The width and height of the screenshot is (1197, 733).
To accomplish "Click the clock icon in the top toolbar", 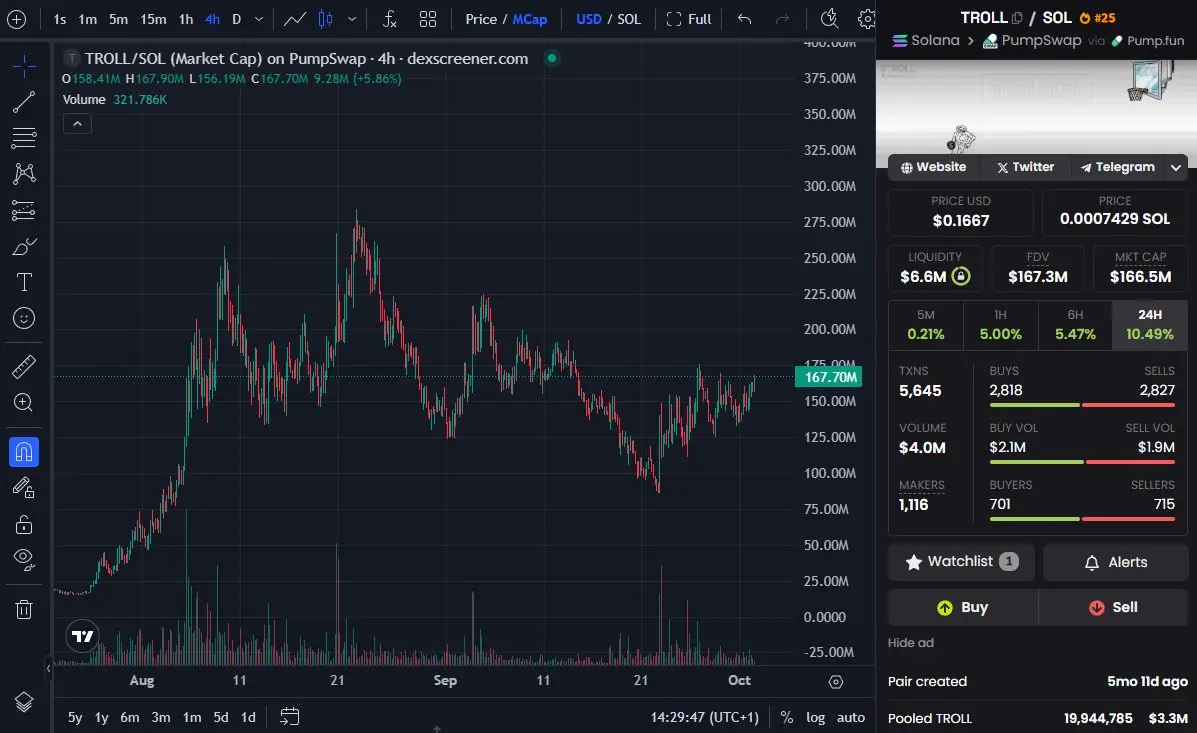I will tap(829, 19).
